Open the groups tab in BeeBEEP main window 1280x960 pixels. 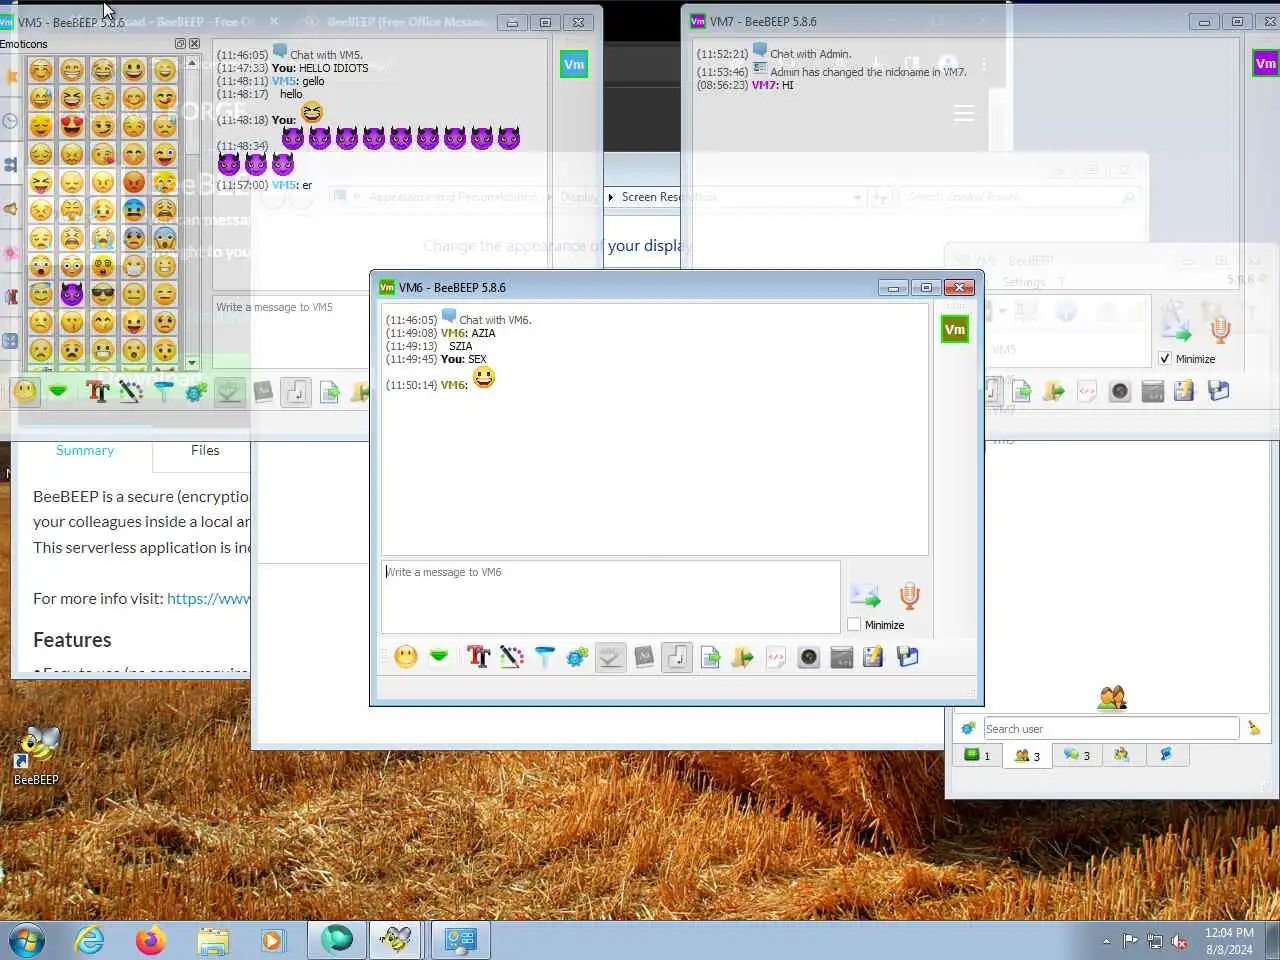click(x=1122, y=755)
